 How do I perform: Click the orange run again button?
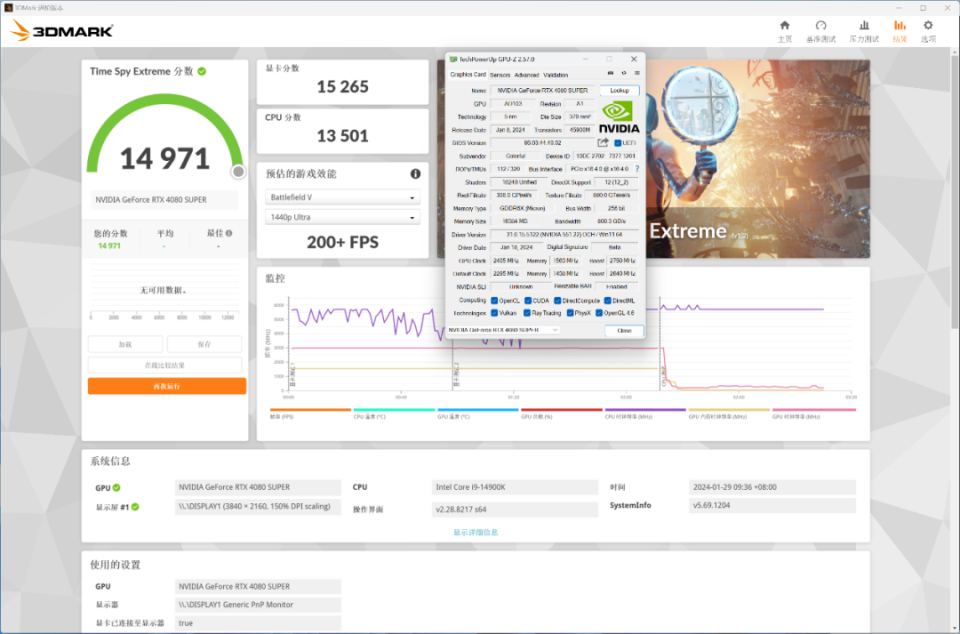coord(167,386)
